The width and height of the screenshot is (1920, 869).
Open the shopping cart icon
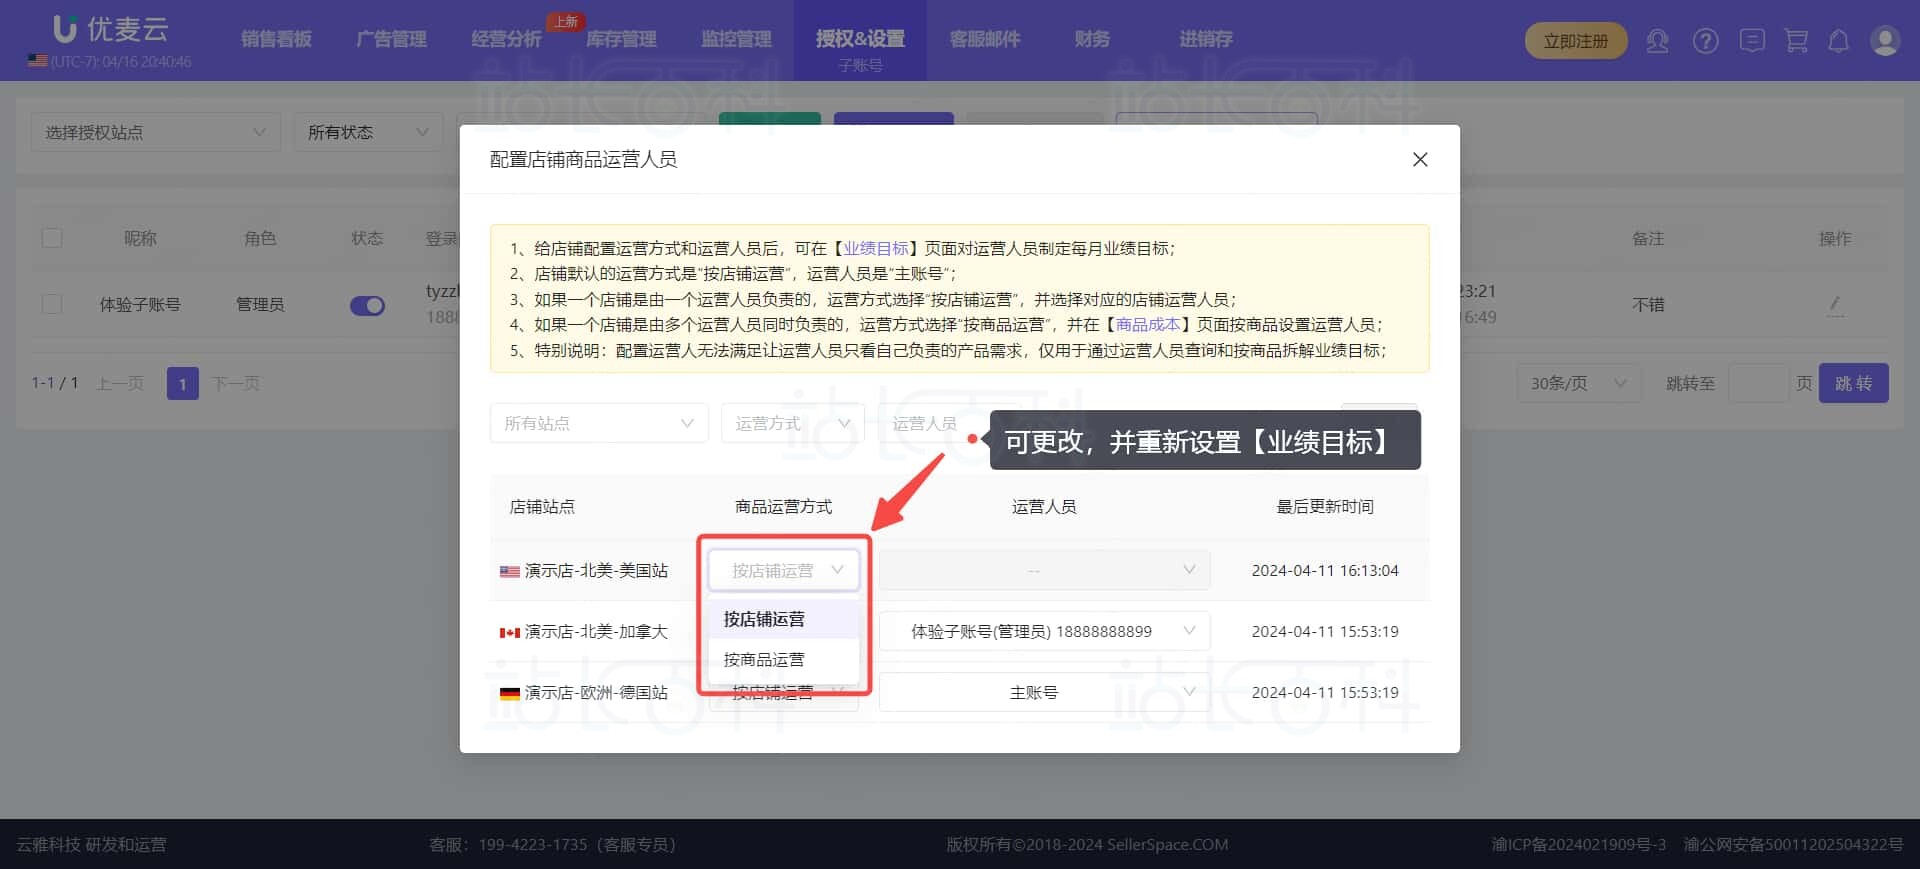[1796, 41]
